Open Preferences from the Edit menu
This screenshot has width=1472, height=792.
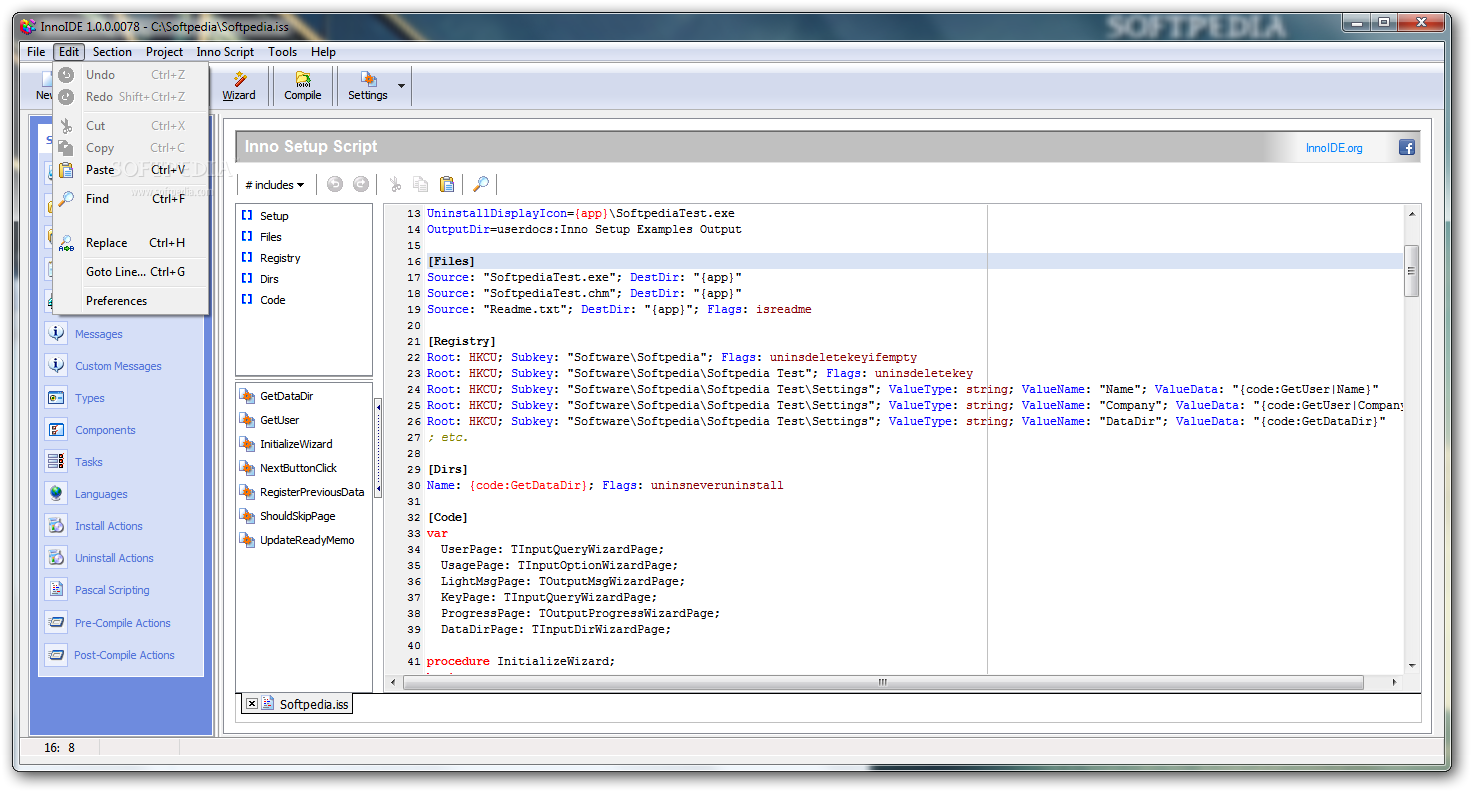coord(130,301)
